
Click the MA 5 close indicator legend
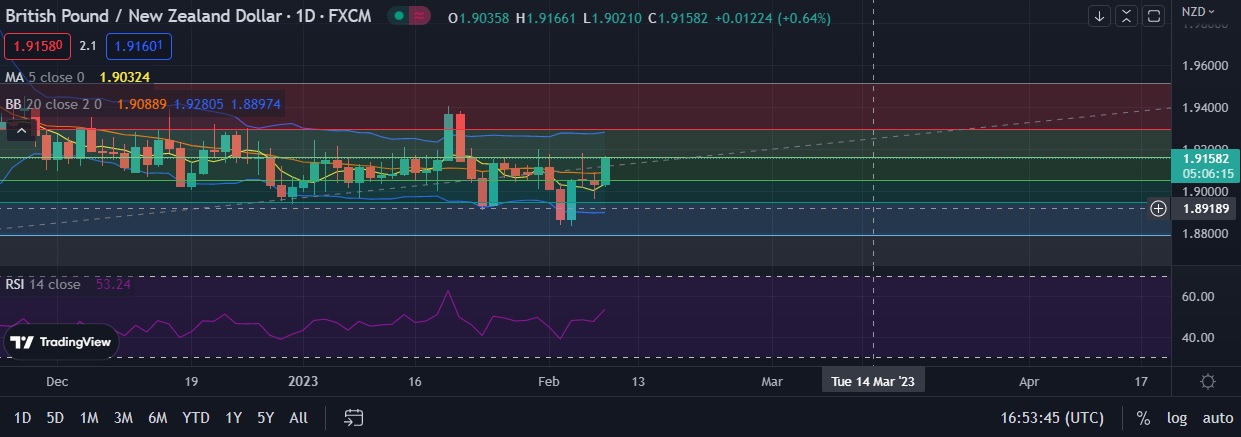pos(45,76)
